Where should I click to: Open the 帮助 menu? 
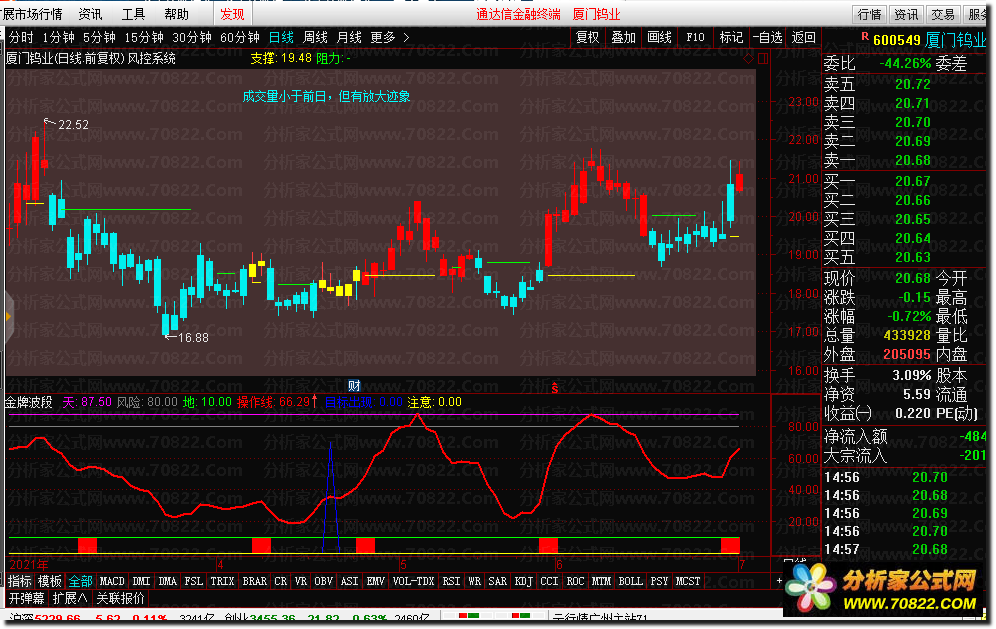coord(176,14)
